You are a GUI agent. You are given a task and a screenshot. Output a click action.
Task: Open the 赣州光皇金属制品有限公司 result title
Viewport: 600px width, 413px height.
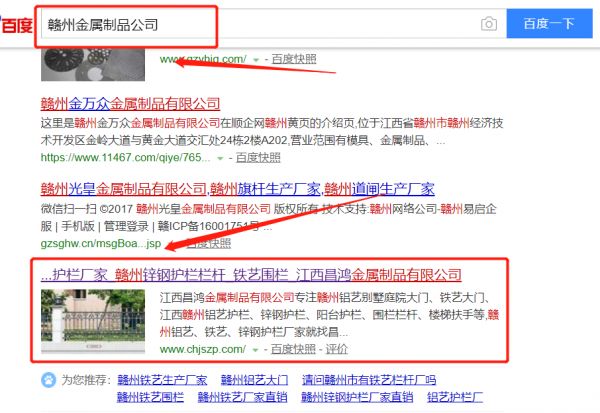pos(236,188)
